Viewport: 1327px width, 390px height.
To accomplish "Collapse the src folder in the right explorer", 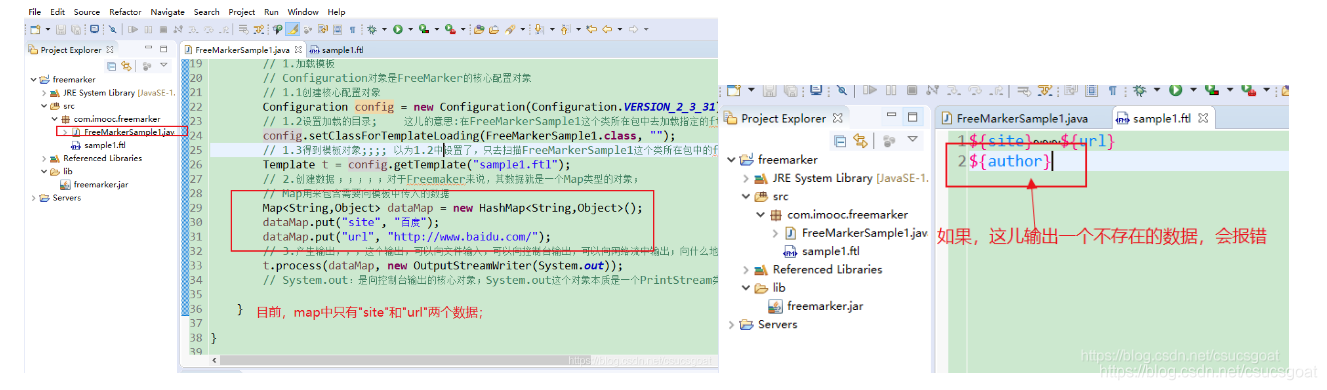I will tap(745, 197).
